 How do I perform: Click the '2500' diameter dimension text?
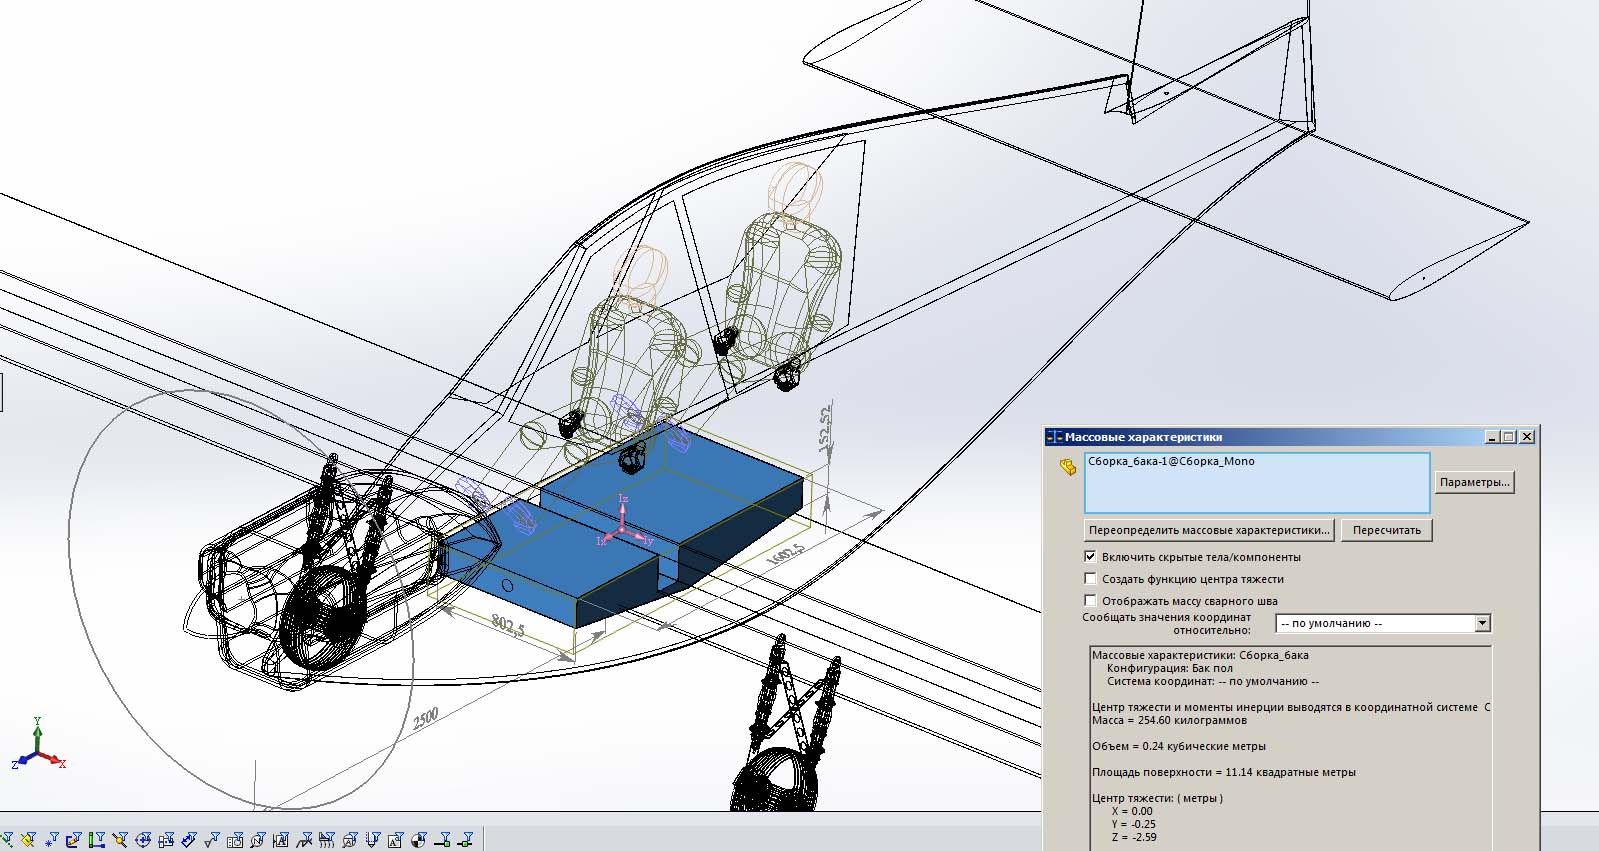click(x=427, y=718)
